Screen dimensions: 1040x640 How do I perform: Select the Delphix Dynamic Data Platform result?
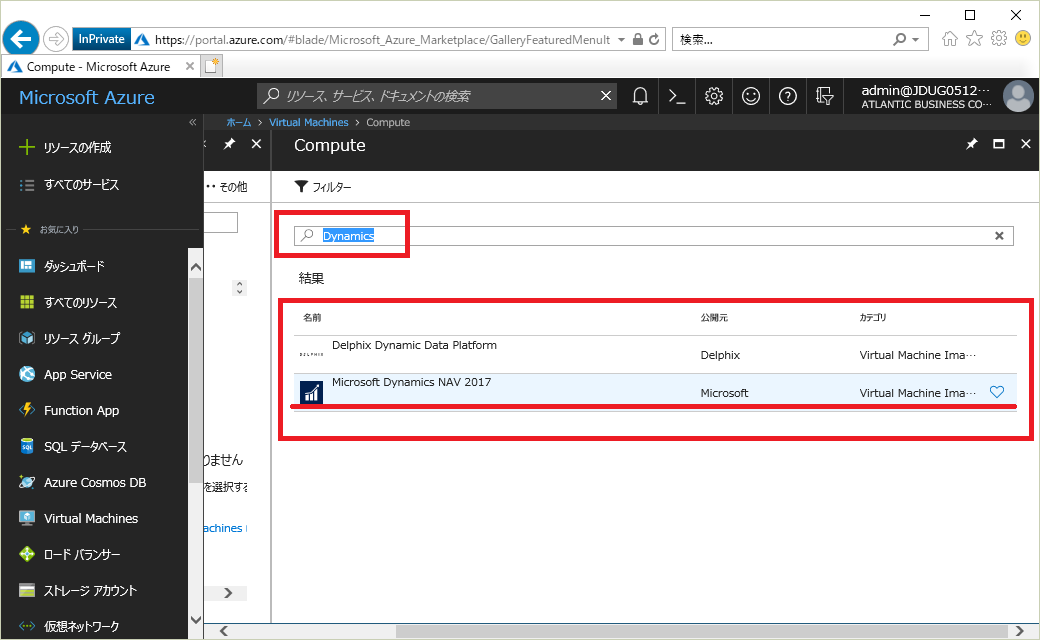(655, 355)
